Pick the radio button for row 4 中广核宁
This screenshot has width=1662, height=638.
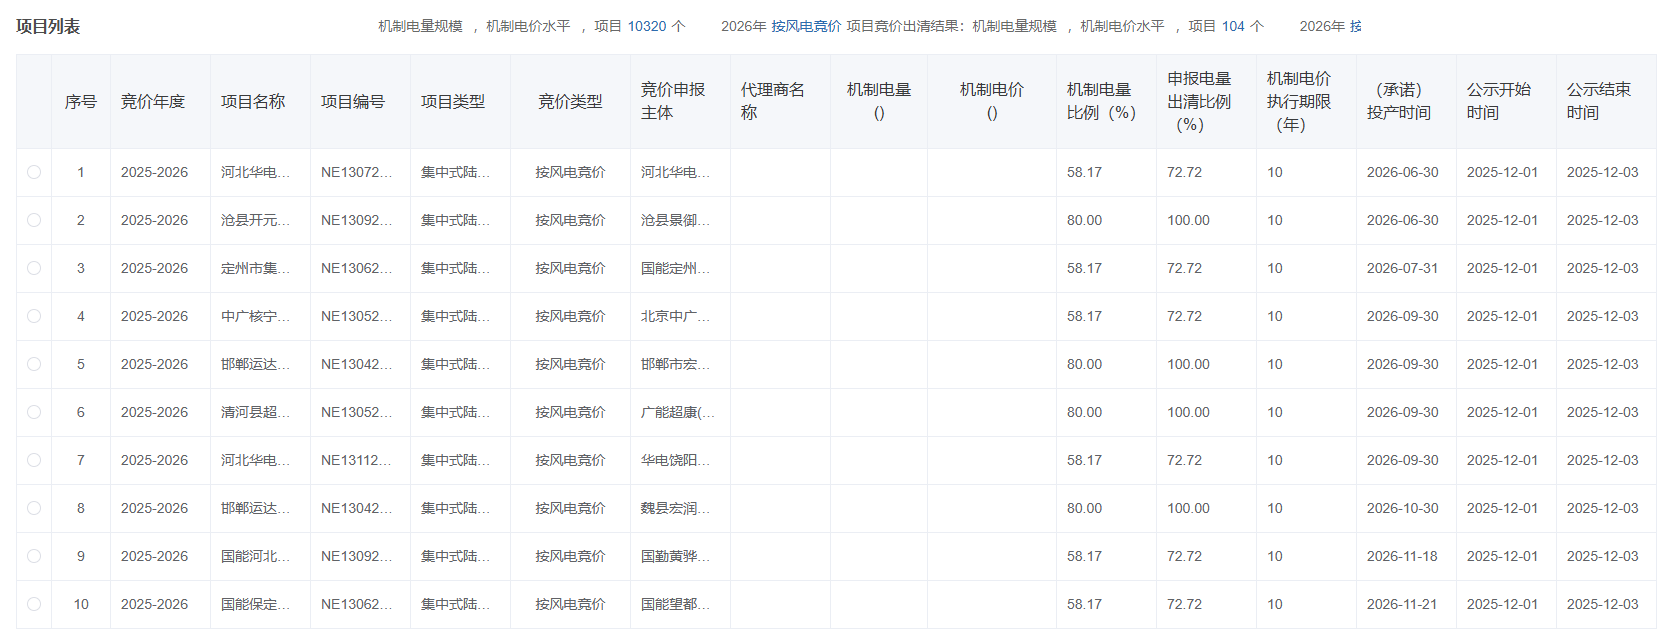34,316
